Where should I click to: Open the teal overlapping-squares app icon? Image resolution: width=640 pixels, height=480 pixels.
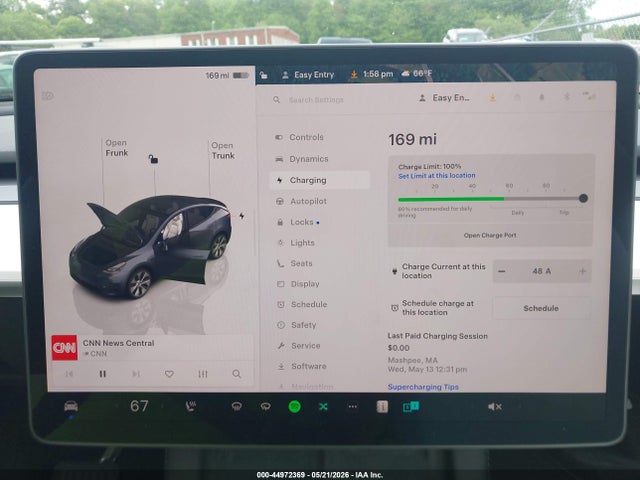[x=411, y=407]
